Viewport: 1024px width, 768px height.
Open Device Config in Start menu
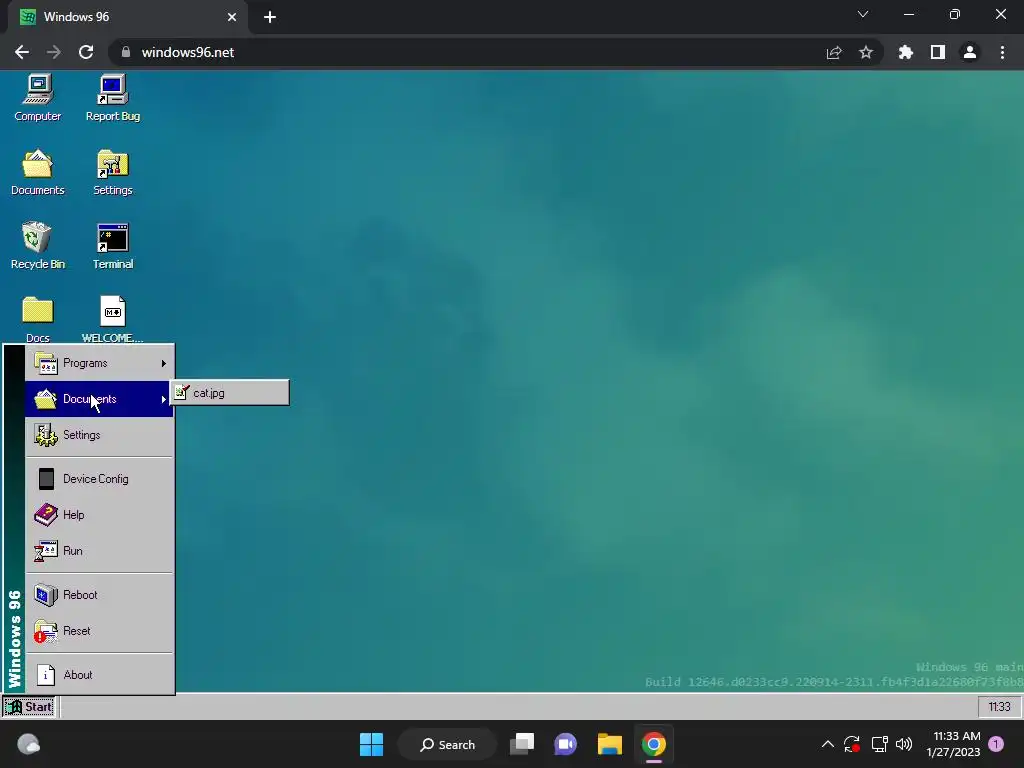(x=99, y=479)
